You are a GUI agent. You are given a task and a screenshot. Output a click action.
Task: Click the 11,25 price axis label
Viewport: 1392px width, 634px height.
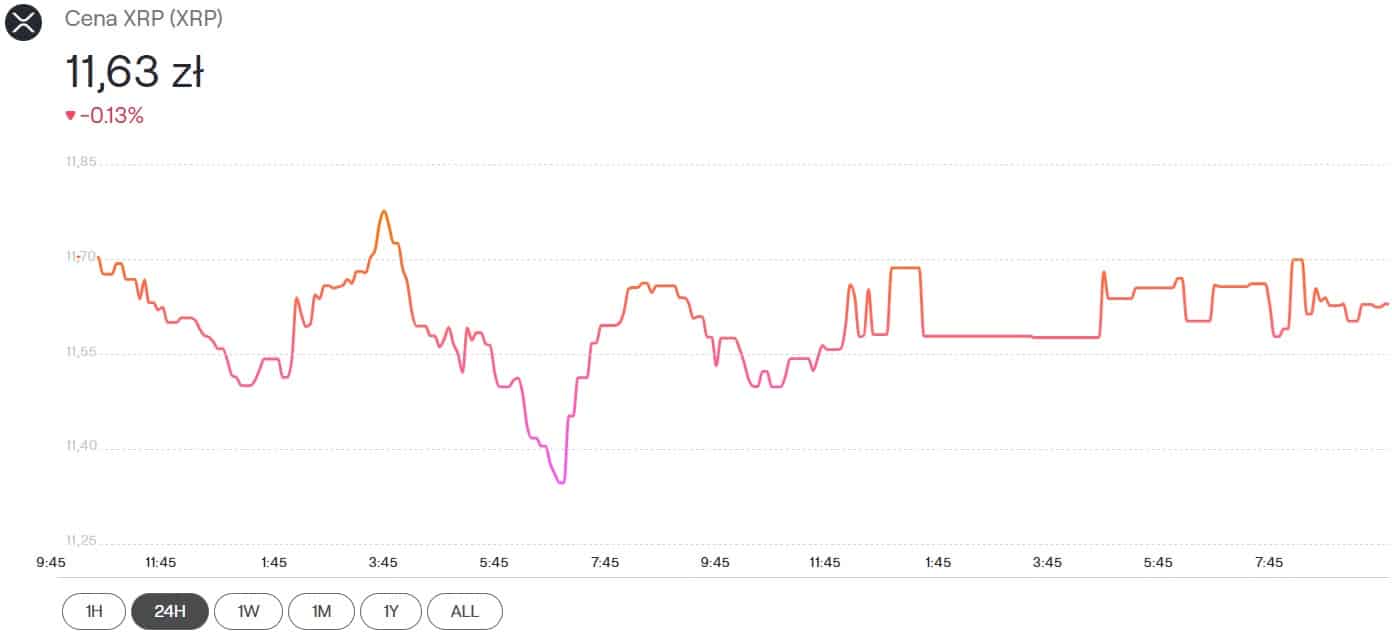pyautogui.click(x=80, y=541)
